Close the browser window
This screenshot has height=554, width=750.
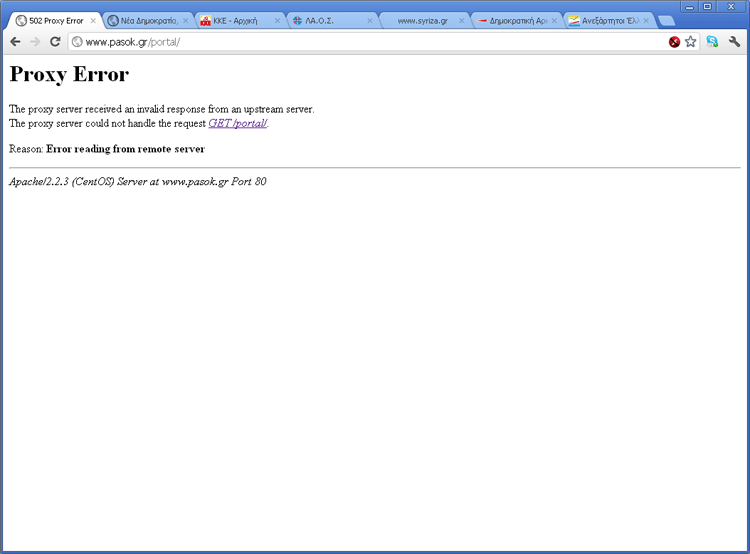731,6
